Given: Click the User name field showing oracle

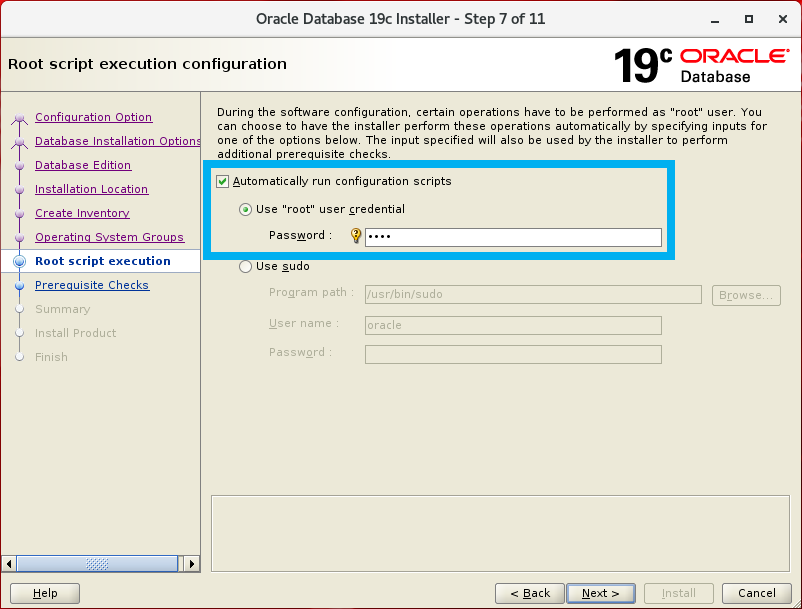Looking at the screenshot, I should (x=513, y=325).
